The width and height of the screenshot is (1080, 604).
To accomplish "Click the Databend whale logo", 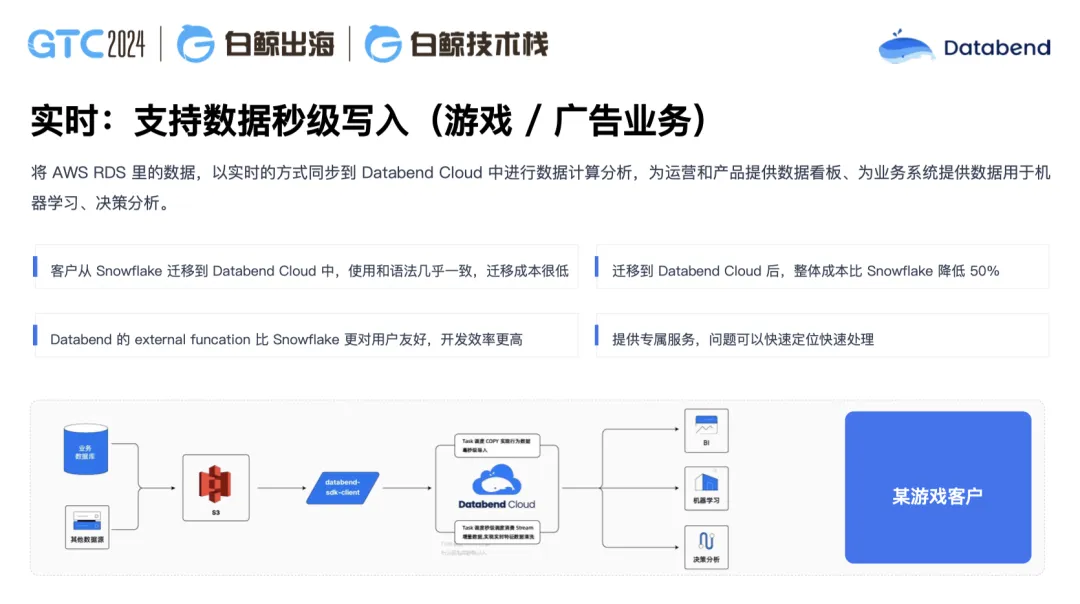I will (x=906, y=47).
